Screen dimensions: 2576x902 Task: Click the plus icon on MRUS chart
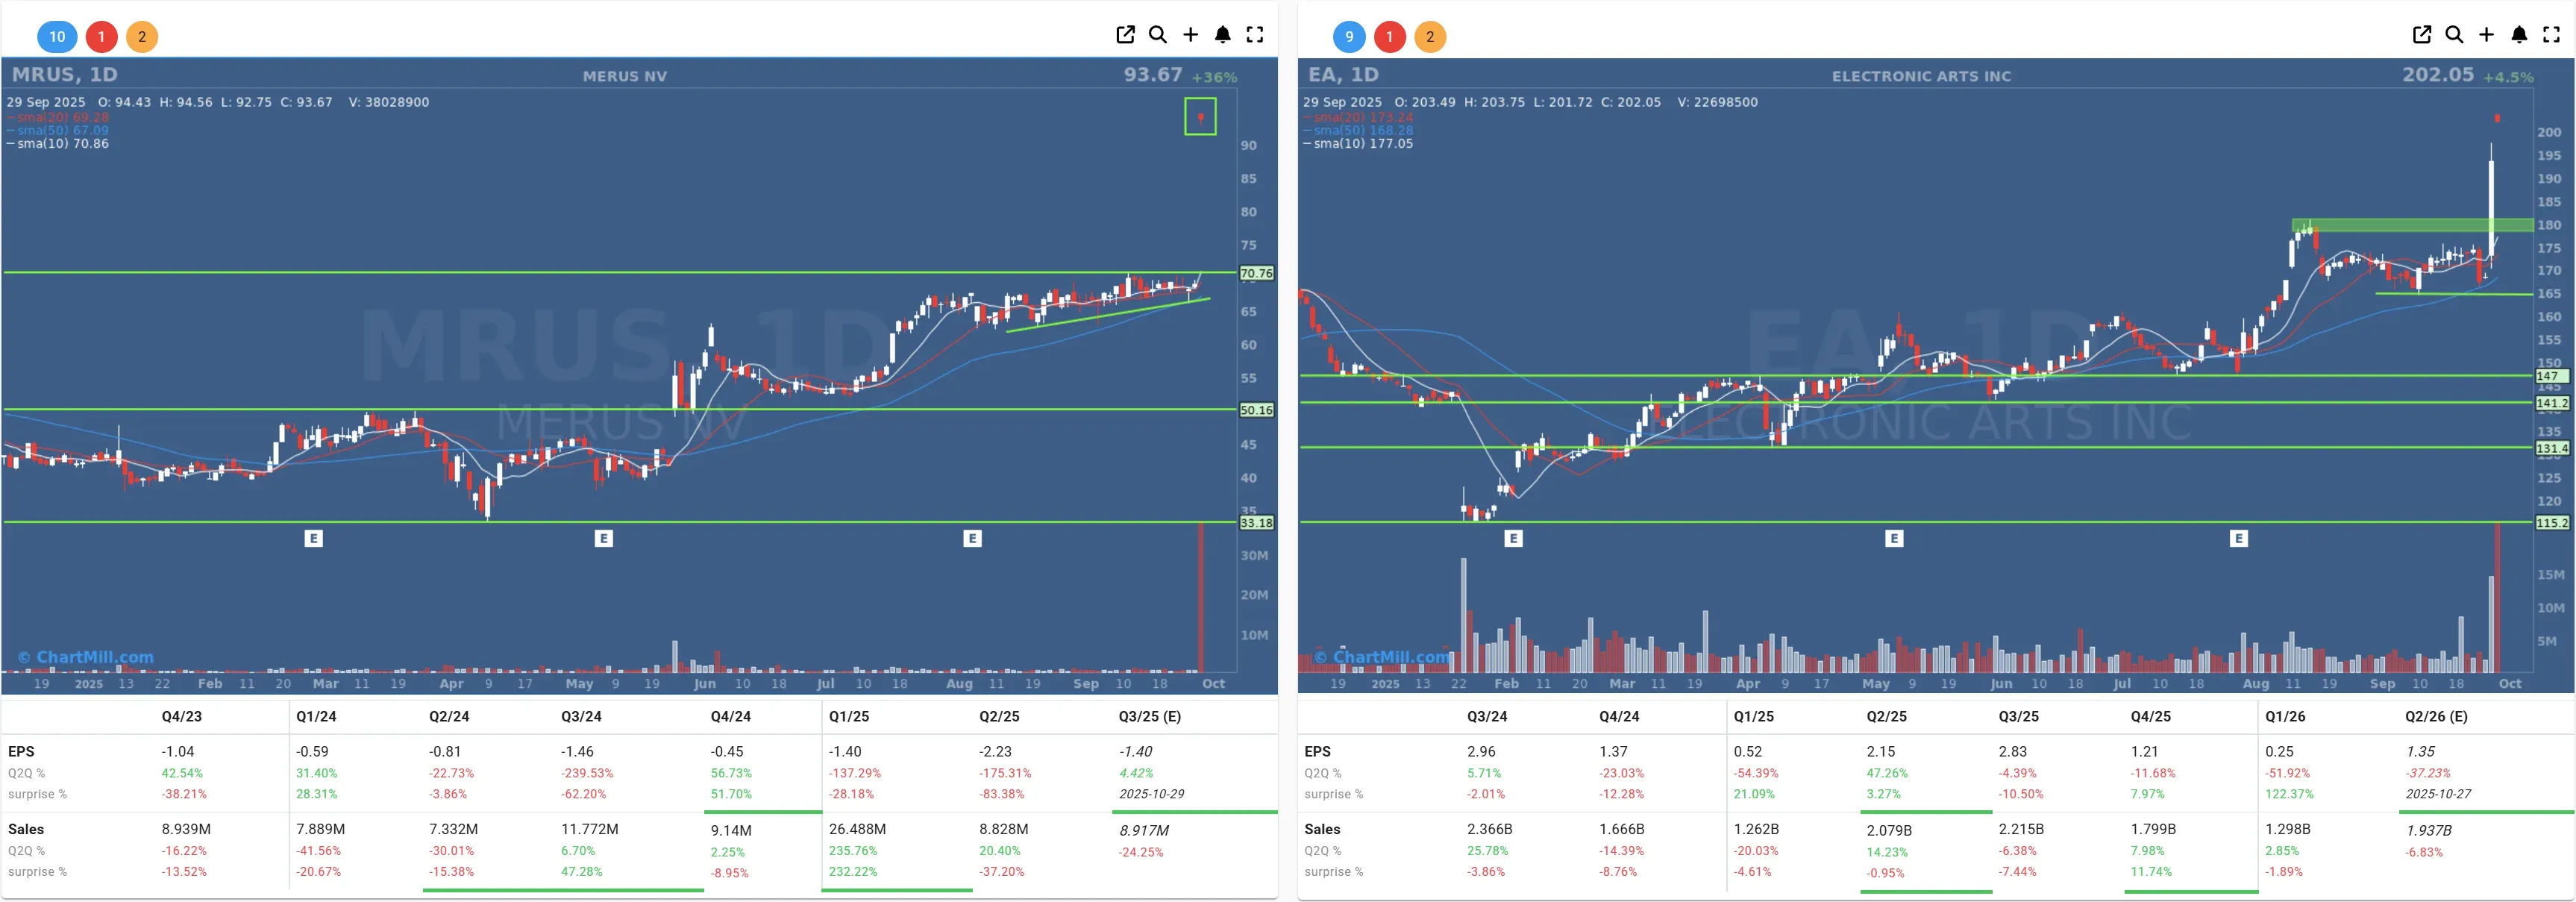[x=1190, y=35]
